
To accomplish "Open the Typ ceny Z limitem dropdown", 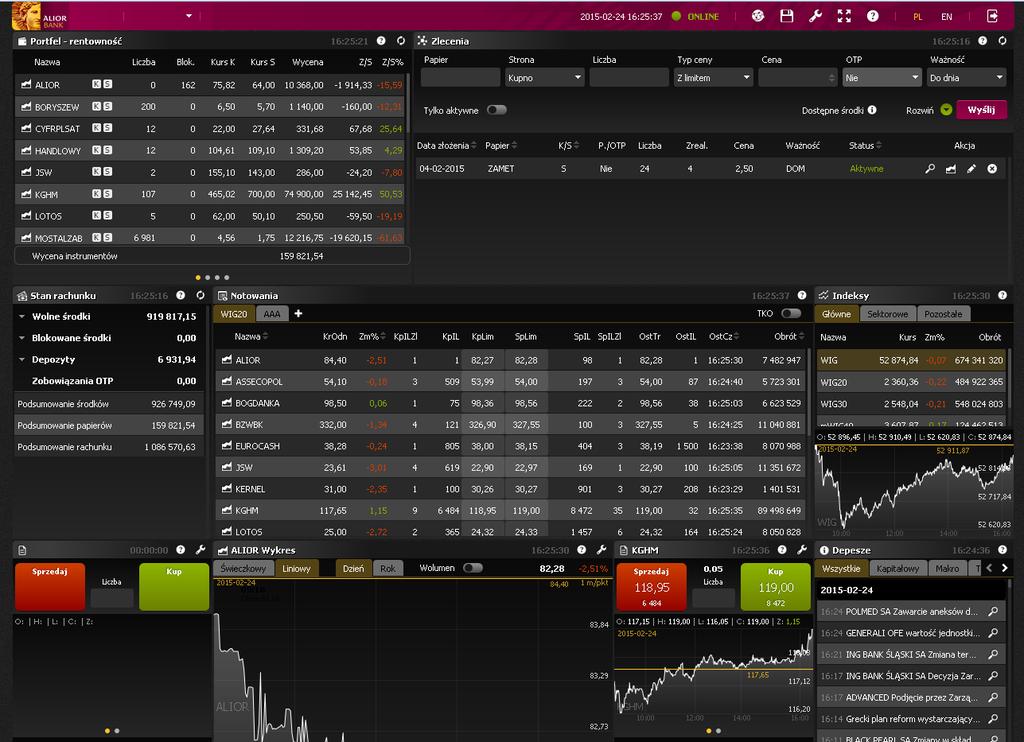I will (714, 78).
